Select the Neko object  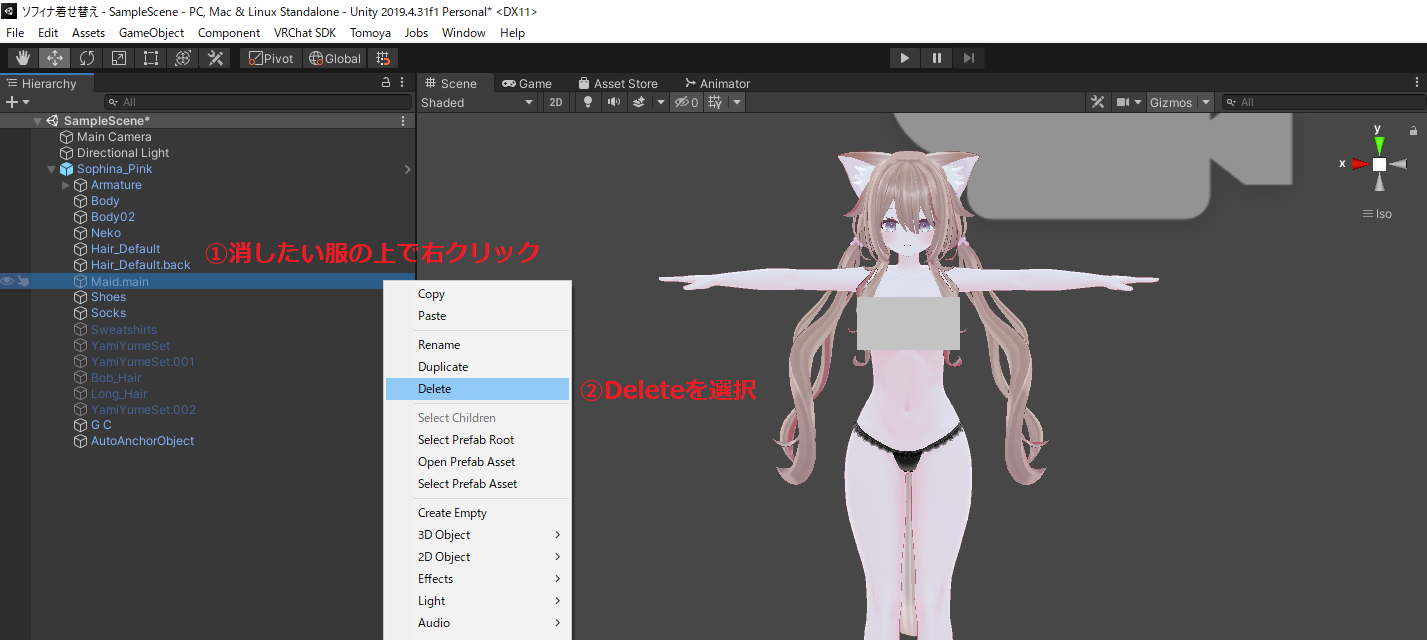(x=105, y=233)
